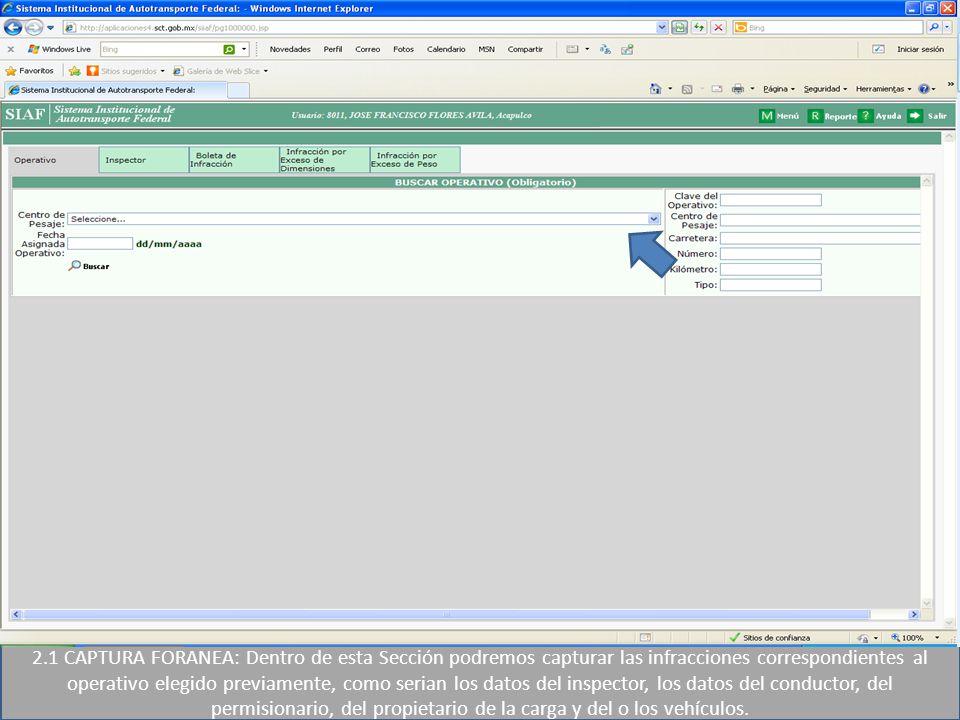
Task: Open Infracción por Exceso de Peso tab
Action: [415, 160]
